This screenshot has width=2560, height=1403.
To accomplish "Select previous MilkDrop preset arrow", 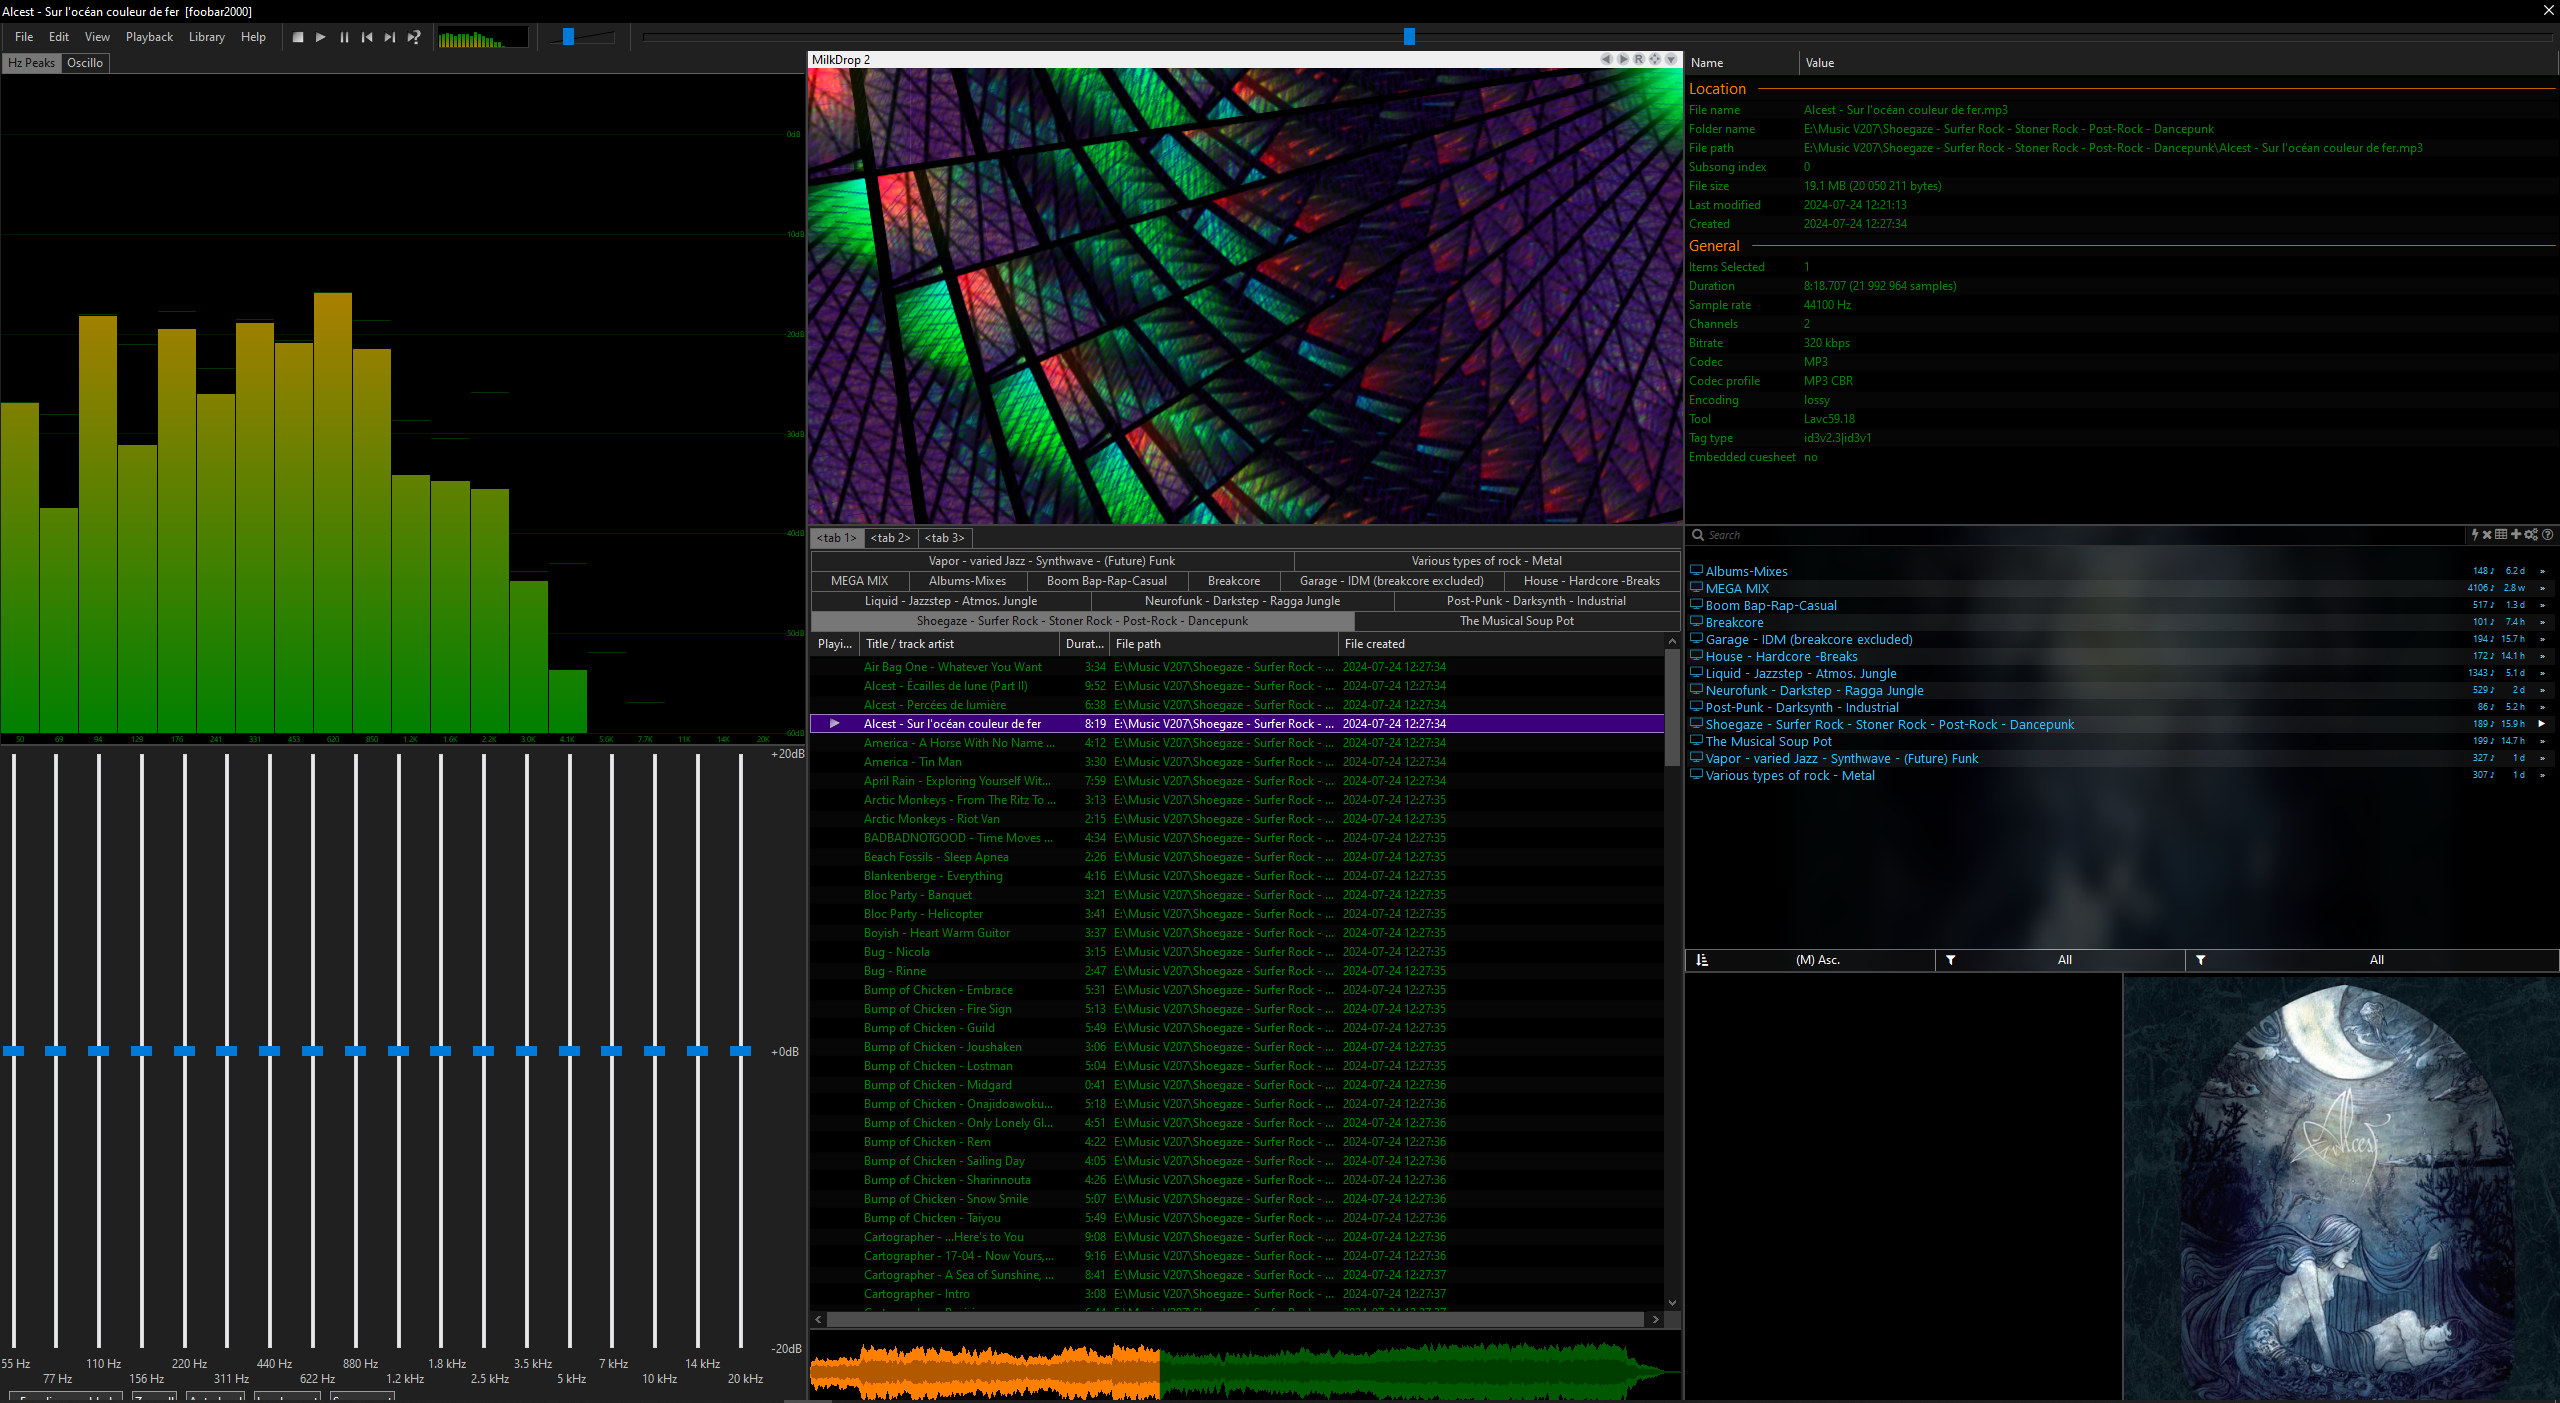I will coord(1606,59).
